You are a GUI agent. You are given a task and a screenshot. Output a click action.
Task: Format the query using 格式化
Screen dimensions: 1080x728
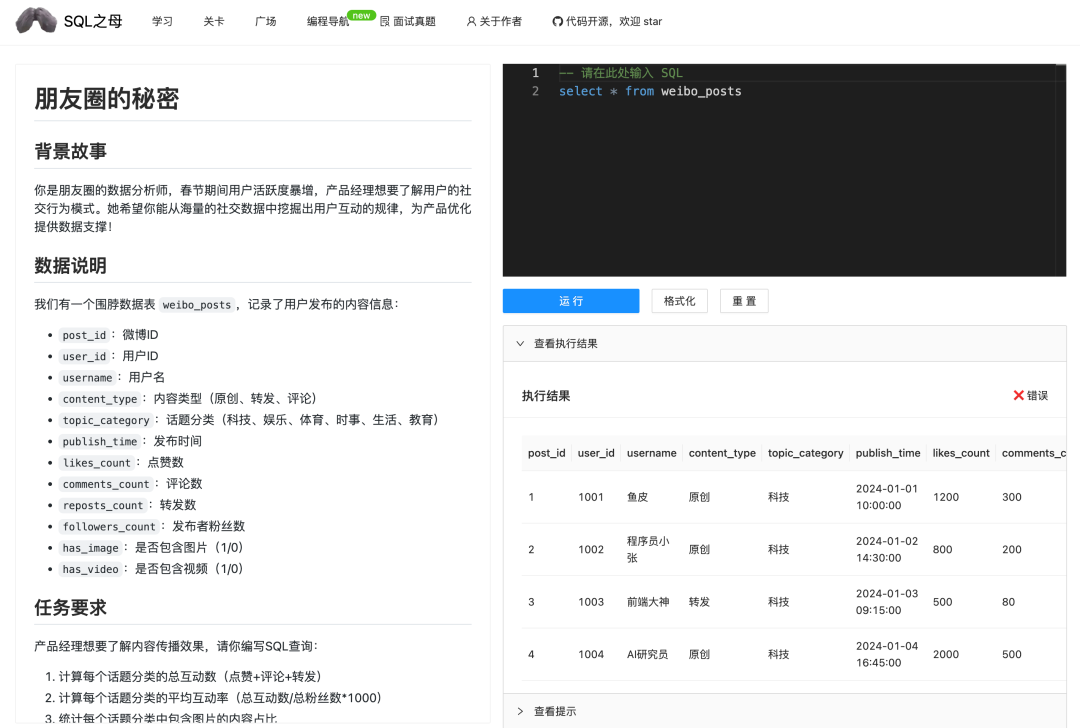coord(679,300)
